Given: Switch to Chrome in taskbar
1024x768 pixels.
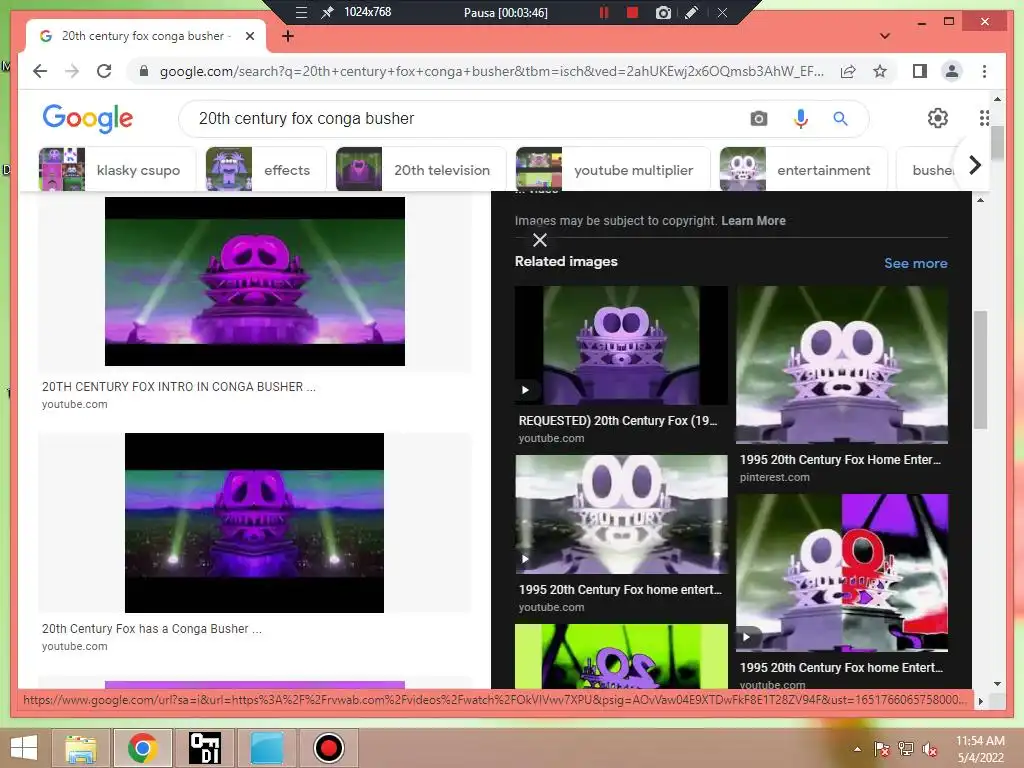Looking at the screenshot, I should click(x=142, y=748).
